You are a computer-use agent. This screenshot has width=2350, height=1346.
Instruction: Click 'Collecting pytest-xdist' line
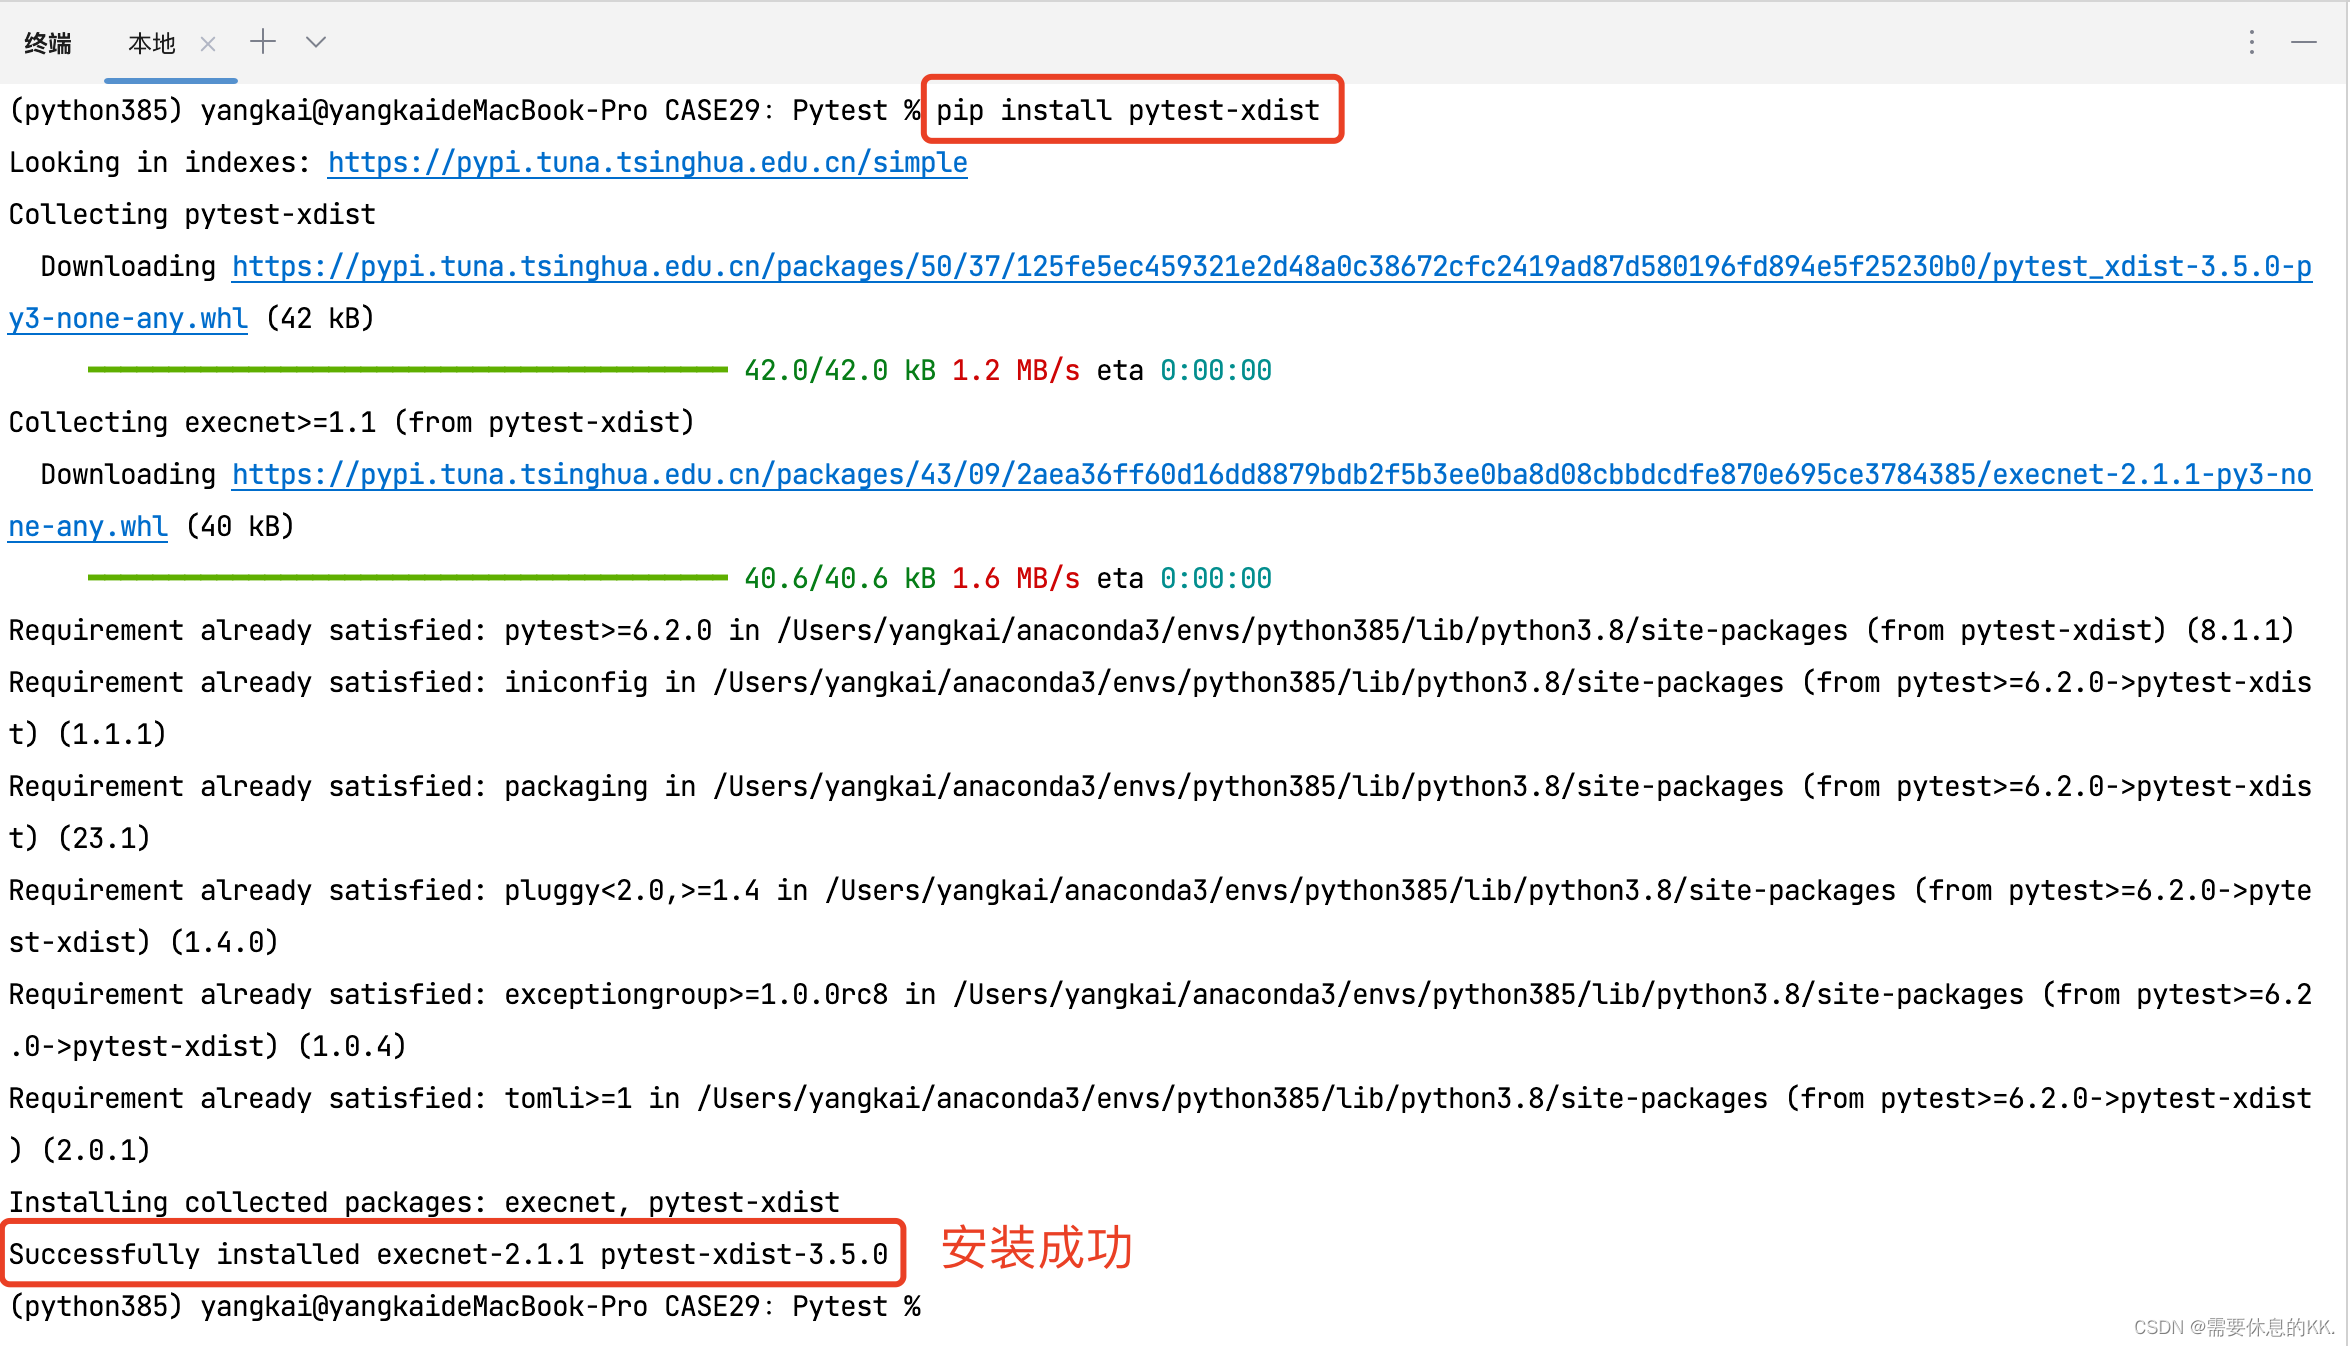pyautogui.click(x=192, y=214)
